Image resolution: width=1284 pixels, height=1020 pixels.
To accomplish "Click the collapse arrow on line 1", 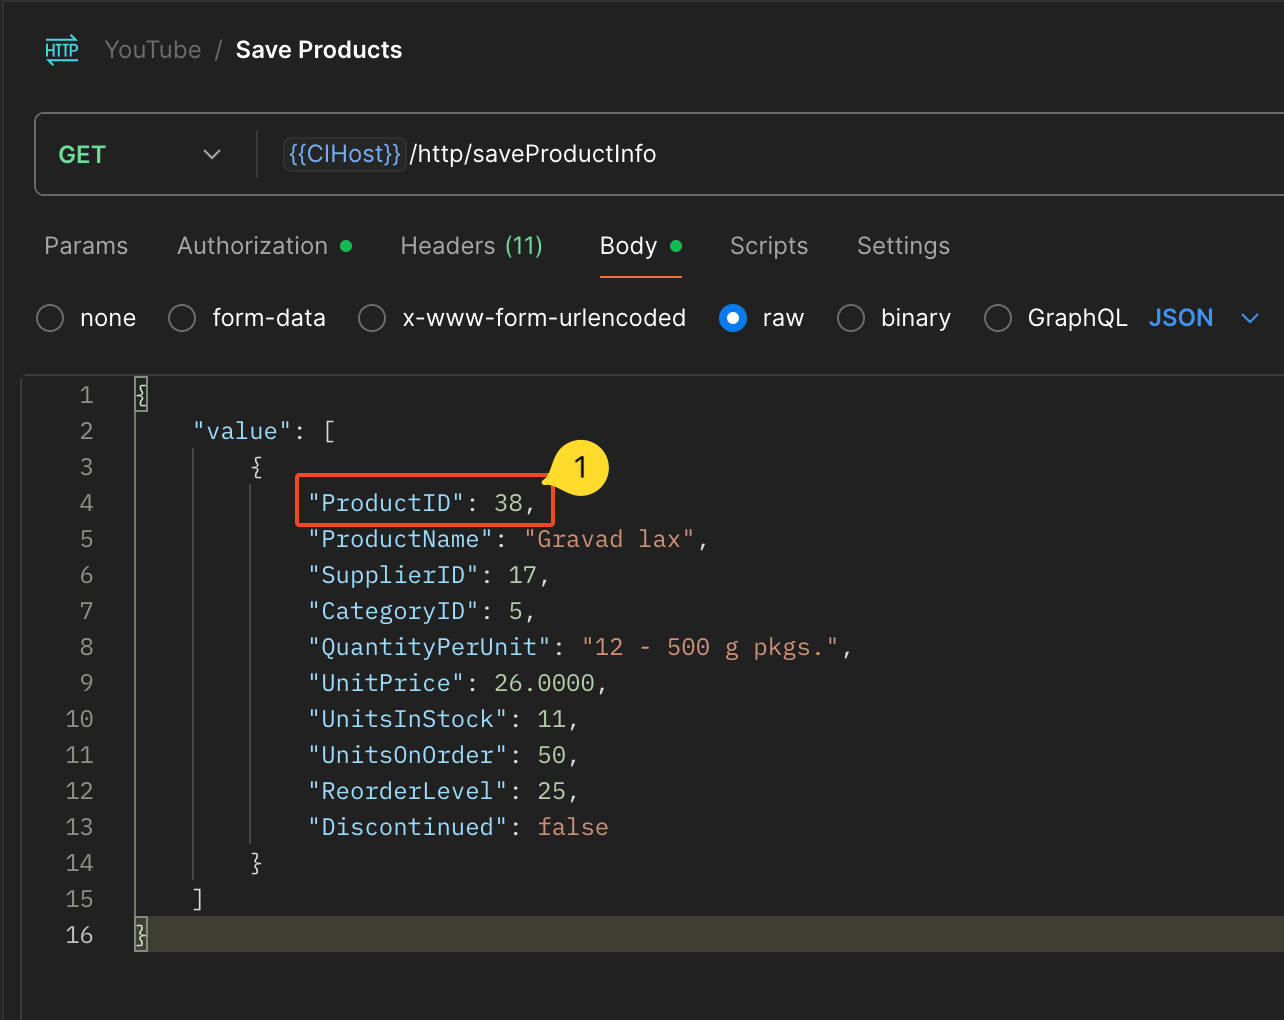I will coord(141,394).
